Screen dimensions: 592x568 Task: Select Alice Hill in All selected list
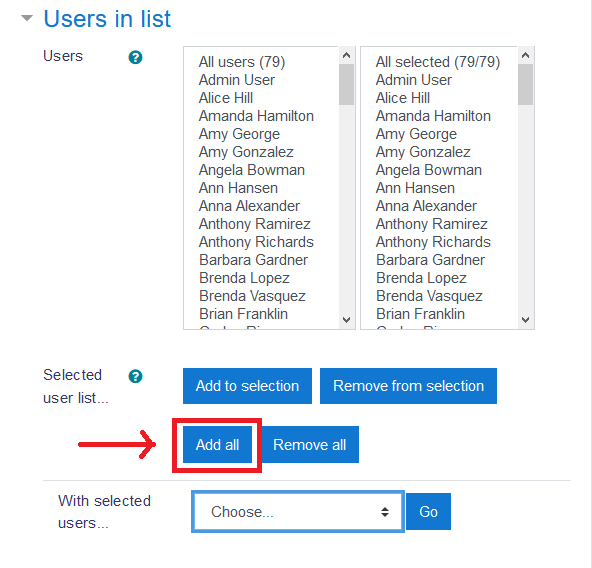coord(403,98)
